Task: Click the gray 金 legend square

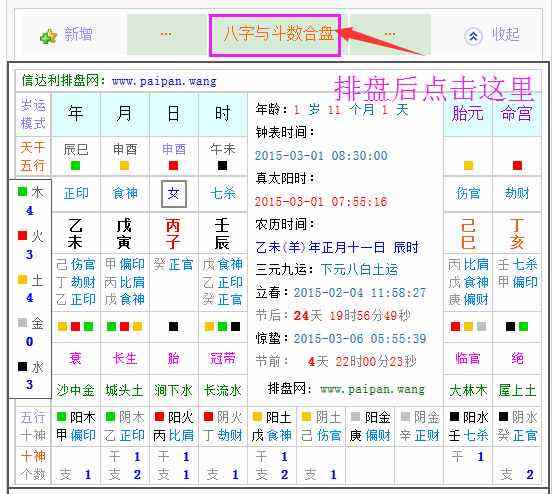Action: tap(23, 322)
